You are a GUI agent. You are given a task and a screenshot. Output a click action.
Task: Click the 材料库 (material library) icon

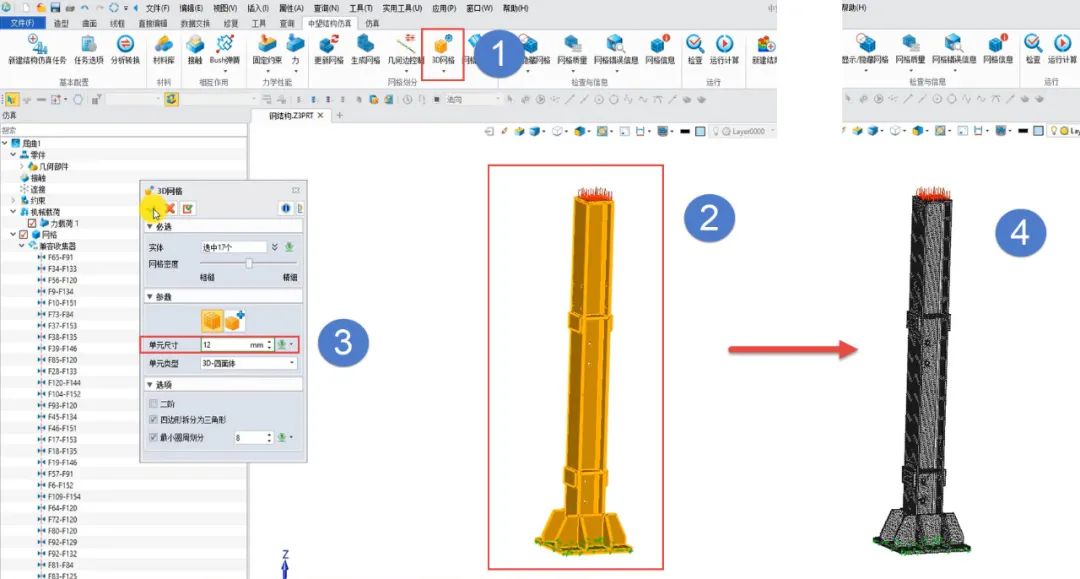[162, 48]
